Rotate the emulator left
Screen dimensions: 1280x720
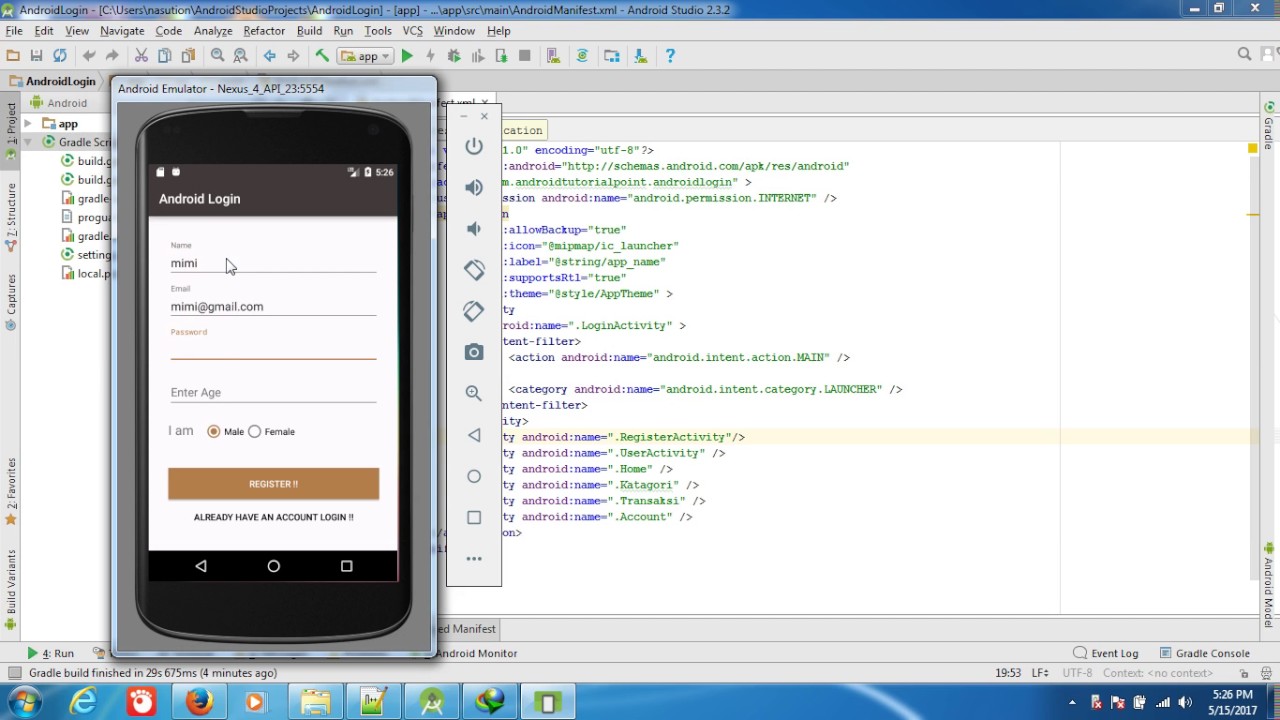pyautogui.click(x=474, y=270)
